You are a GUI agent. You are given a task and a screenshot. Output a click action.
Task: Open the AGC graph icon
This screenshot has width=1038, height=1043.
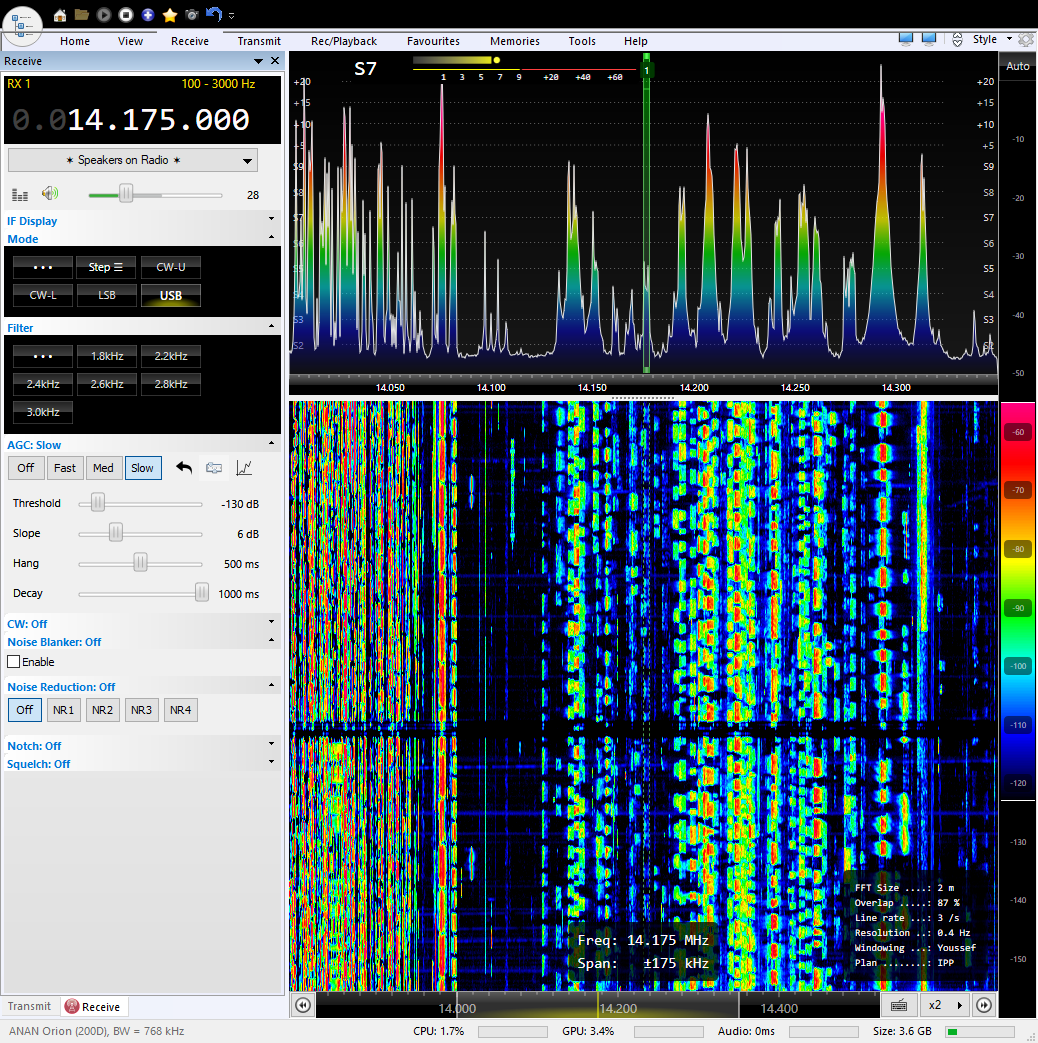click(x=243, y=468)
